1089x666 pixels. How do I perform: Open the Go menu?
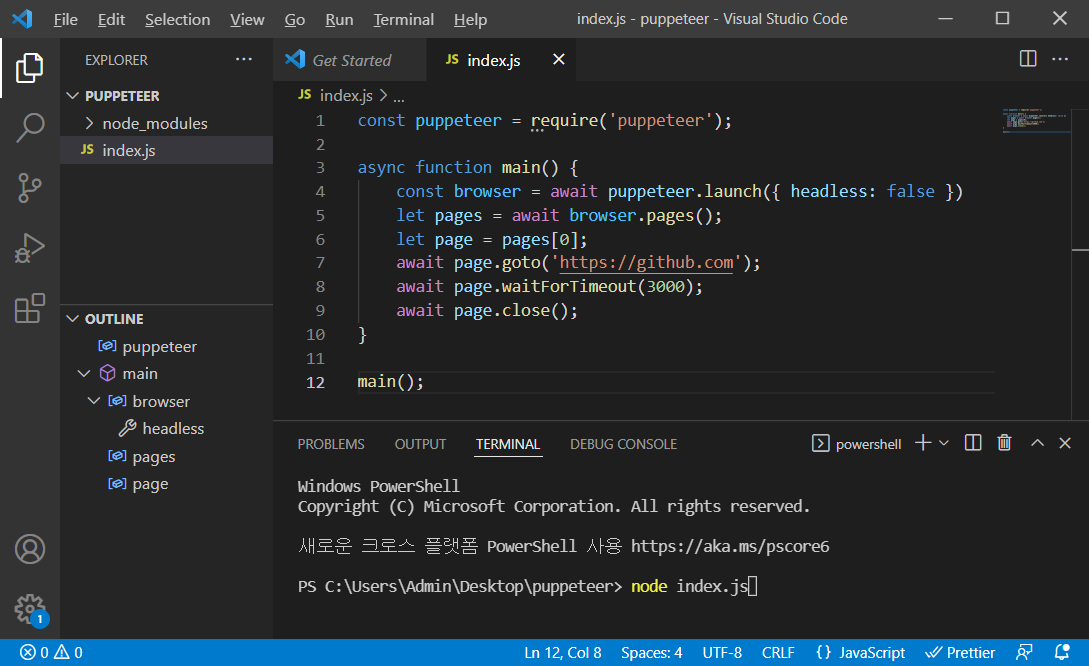click(x=294, y=19)
